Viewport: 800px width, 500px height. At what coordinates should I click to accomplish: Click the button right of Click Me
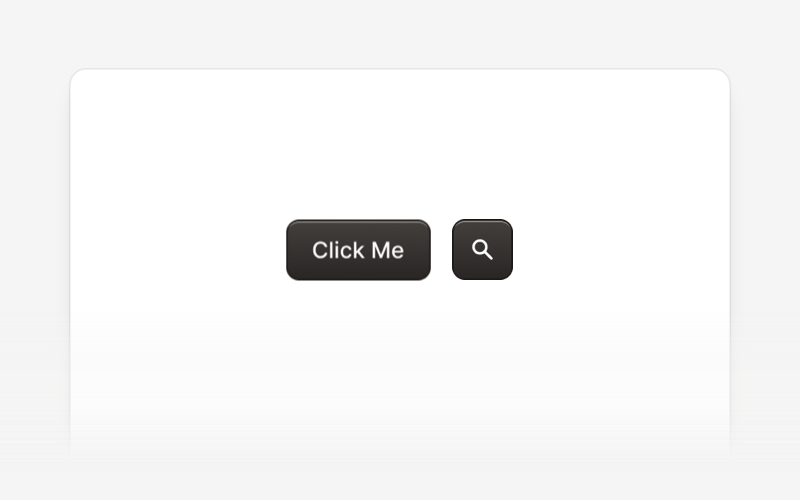tap(482, 249)
